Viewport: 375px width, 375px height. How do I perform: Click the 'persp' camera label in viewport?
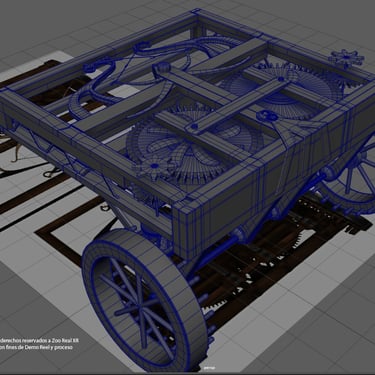pyautogui.click(x=209, y=368)
